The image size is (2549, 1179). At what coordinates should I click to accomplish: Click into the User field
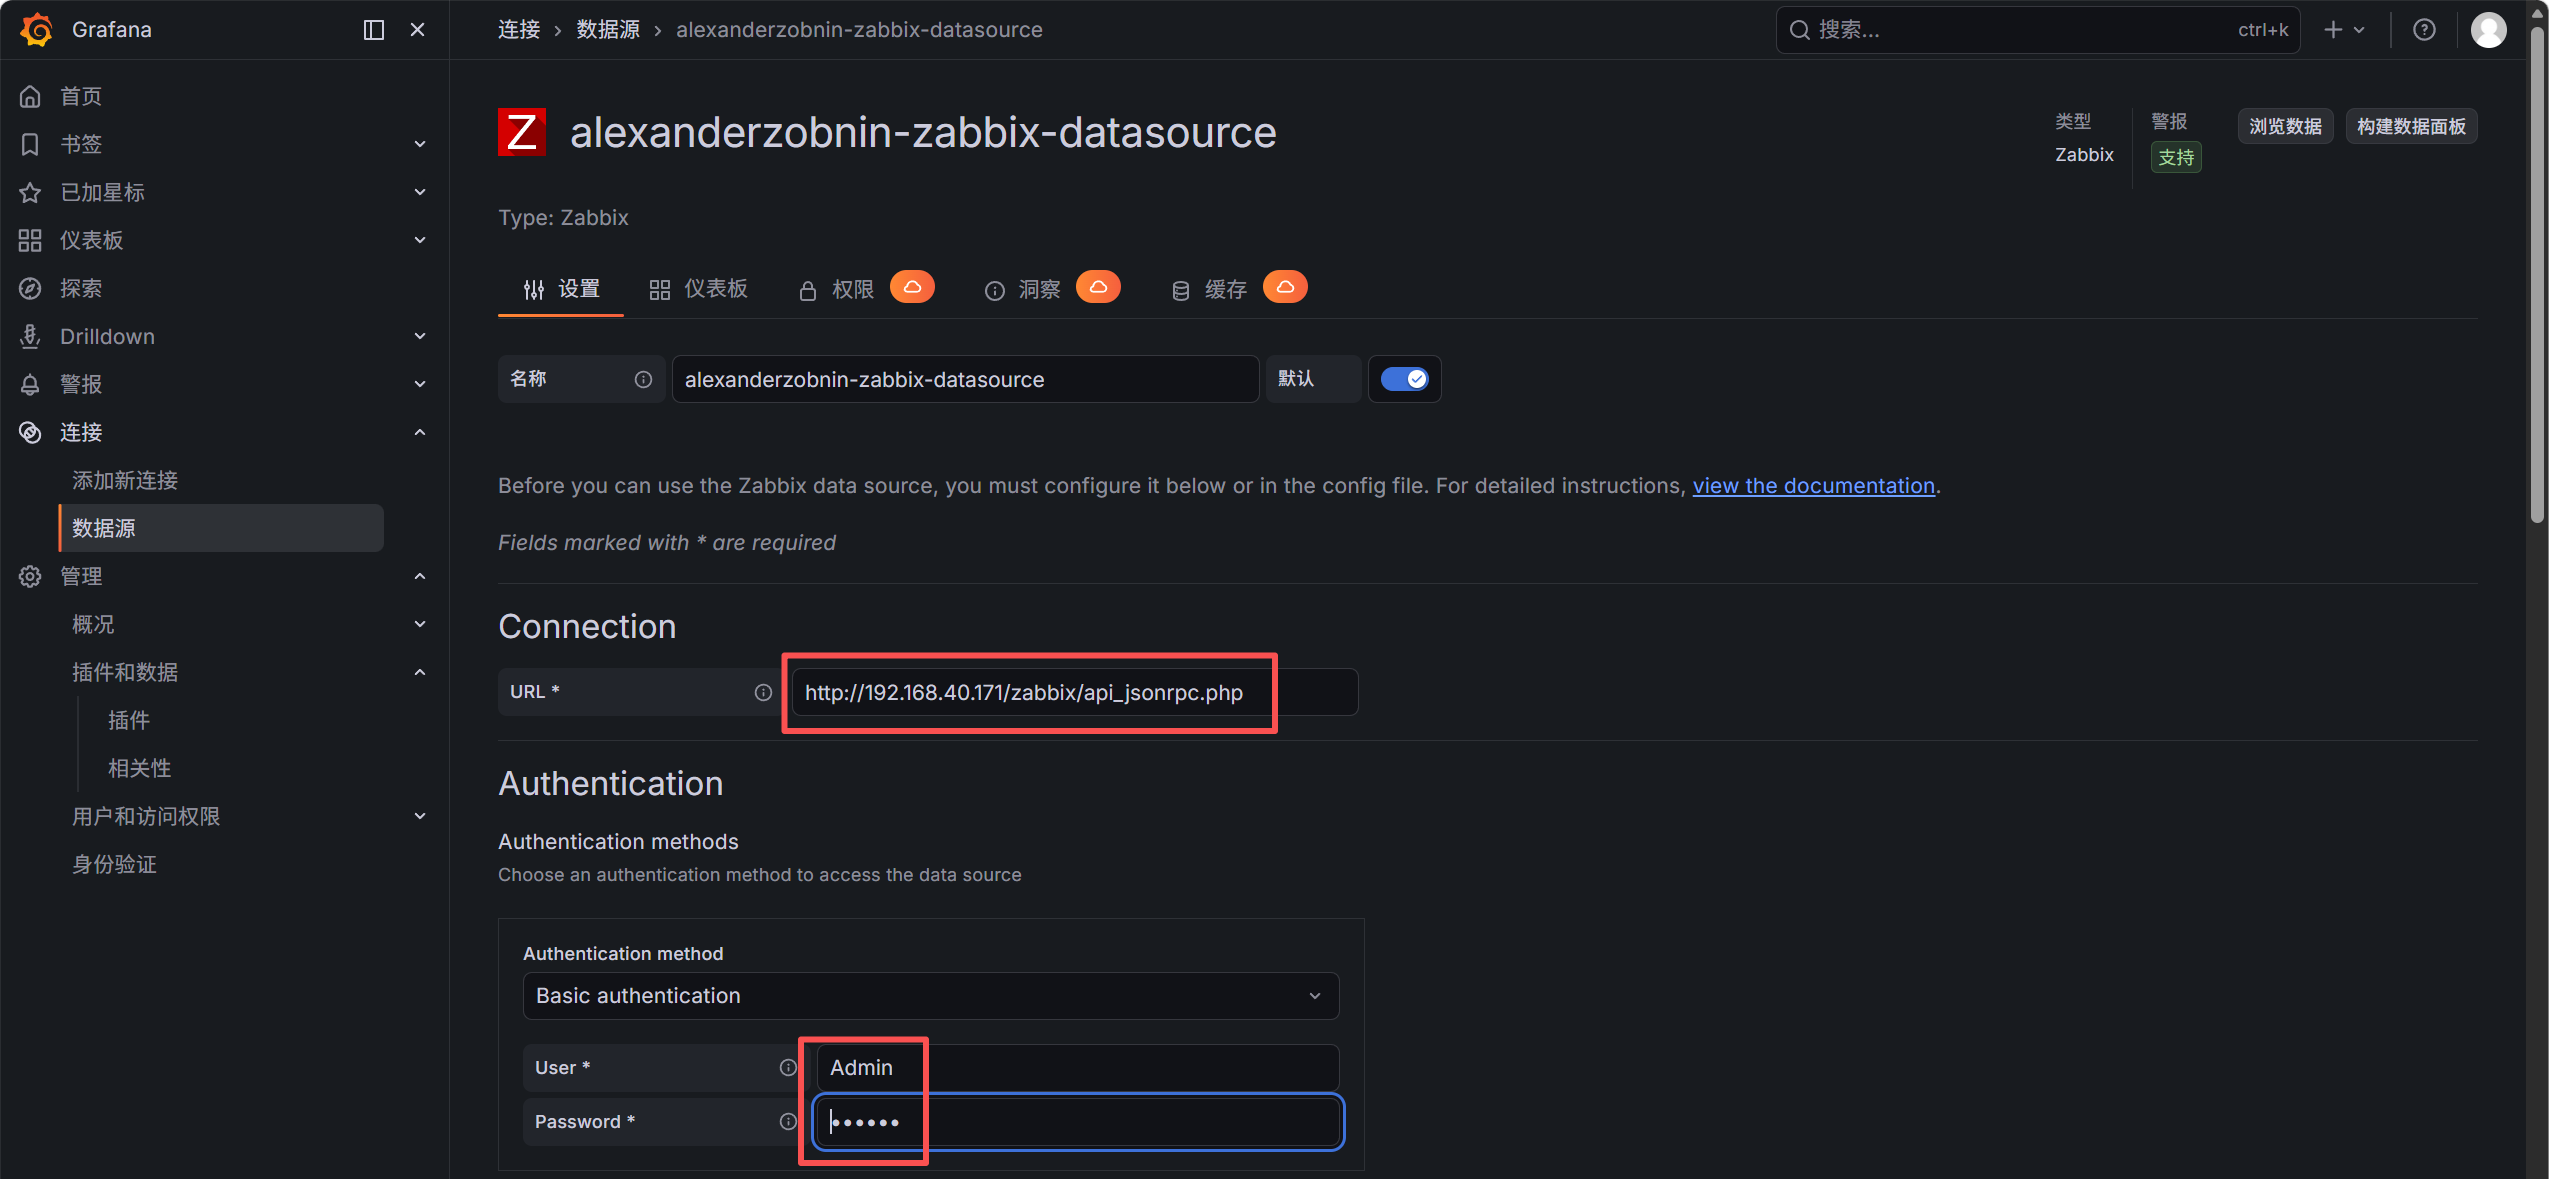[x=1078, y=1068]
